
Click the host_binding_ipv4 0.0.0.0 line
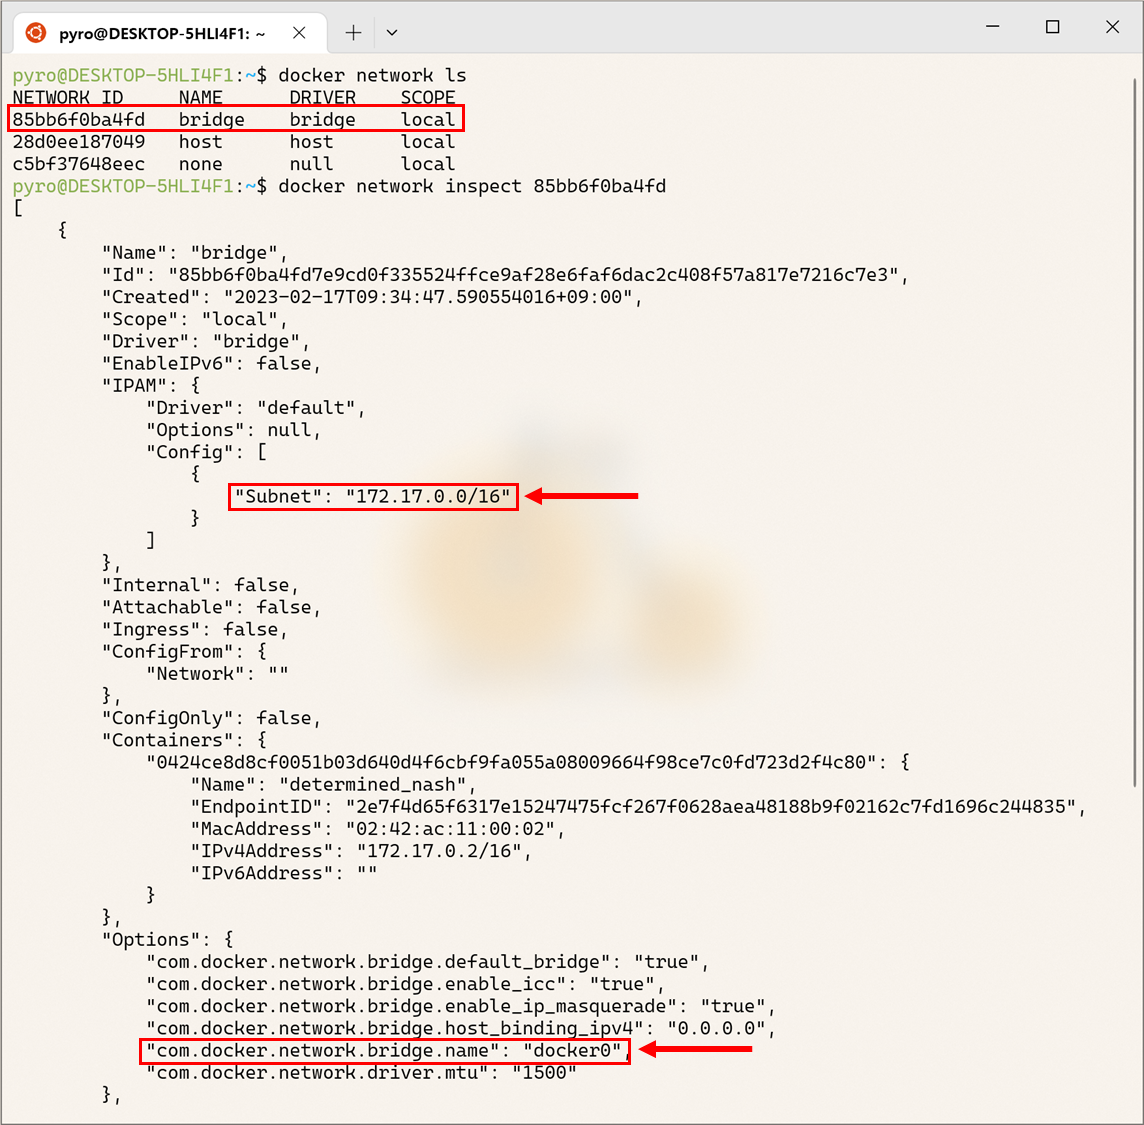pos(461,1028)
